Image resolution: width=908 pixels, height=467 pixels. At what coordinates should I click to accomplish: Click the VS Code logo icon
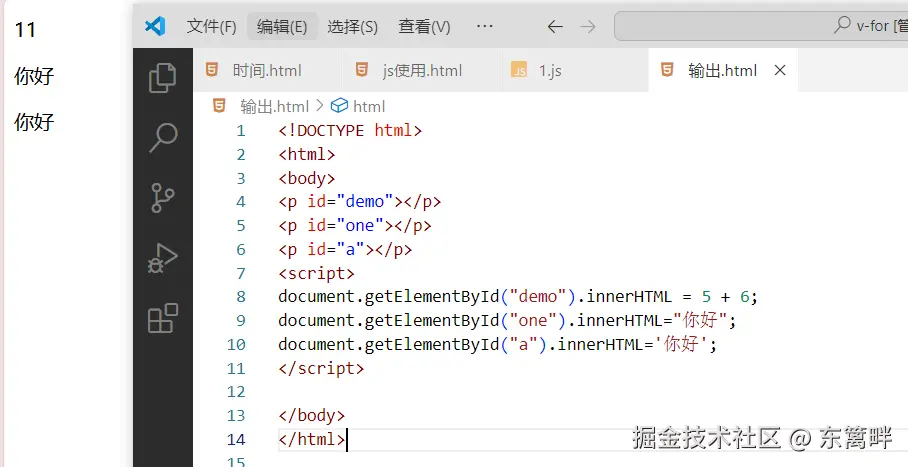tap(155, 26)
